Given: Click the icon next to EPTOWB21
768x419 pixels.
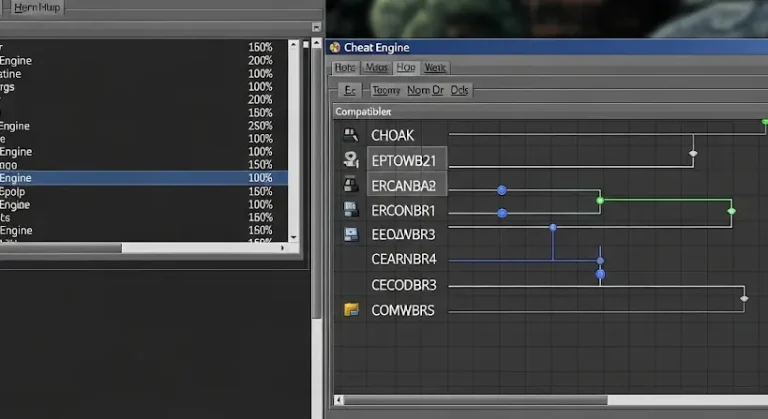Looking at the screenshot, I should click(351, 159).
